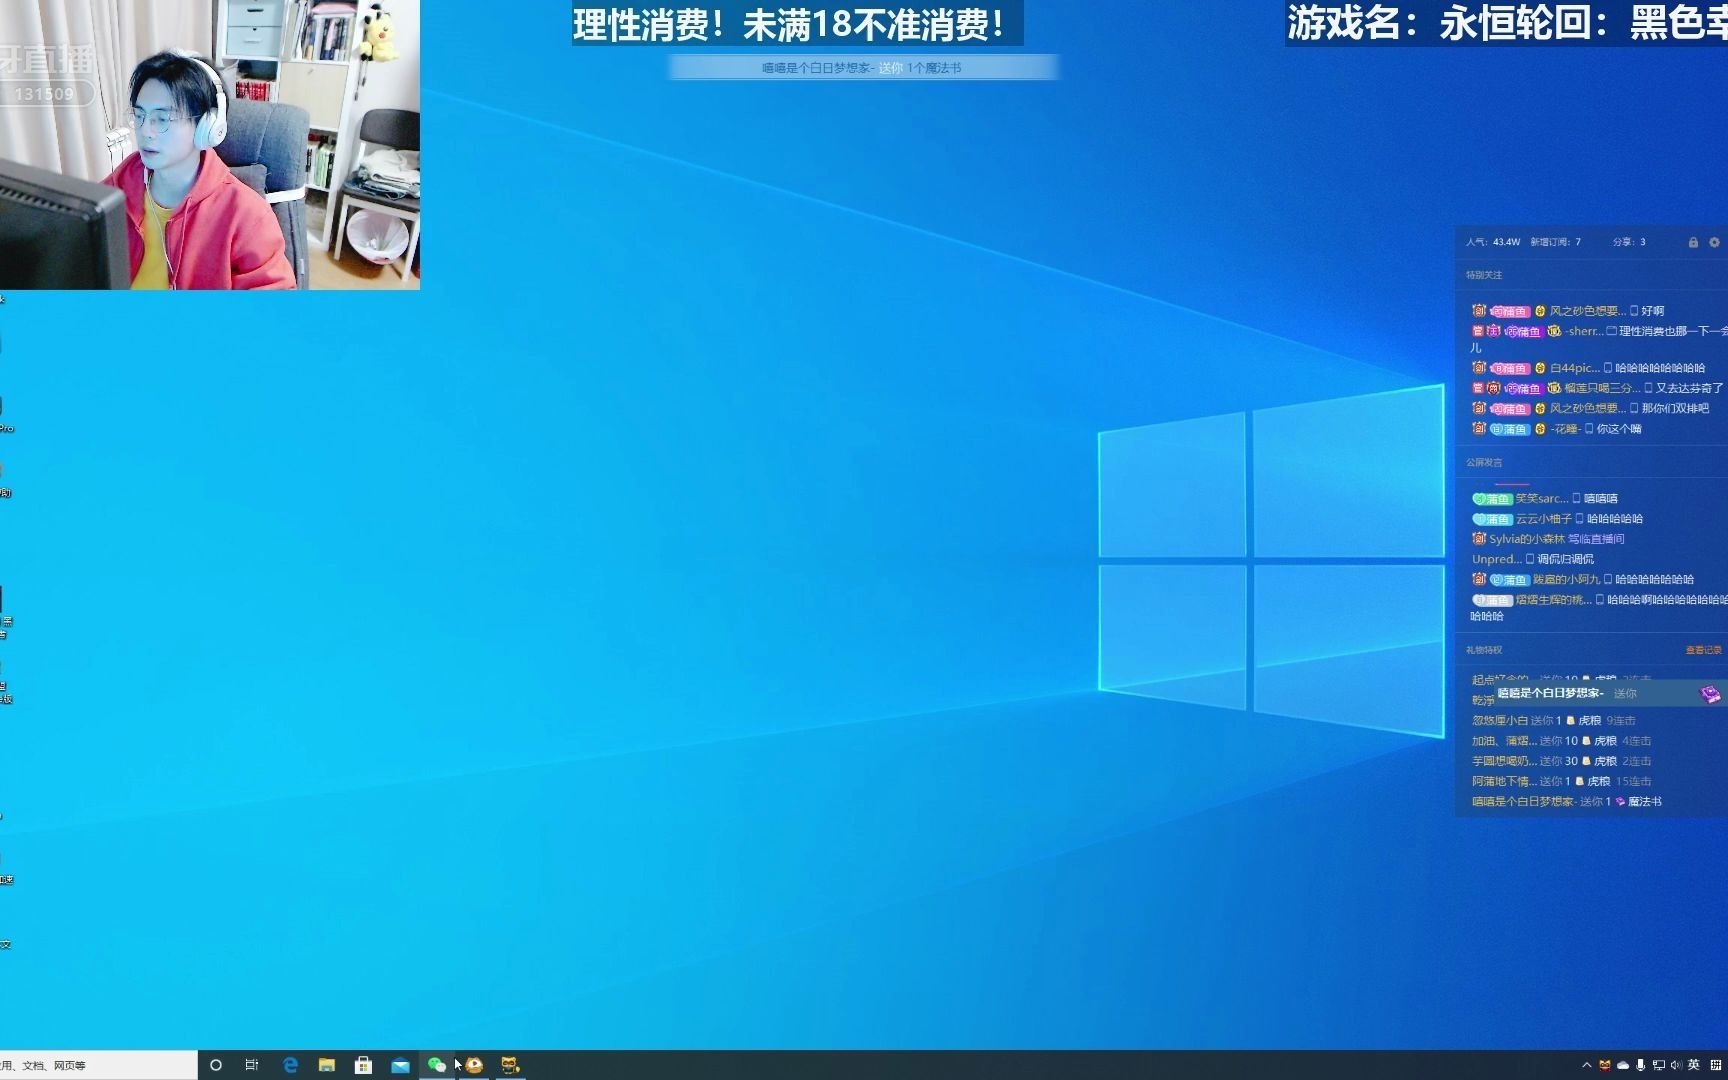Open Microsoft Store from taskbar

[x=364, y=1065]
